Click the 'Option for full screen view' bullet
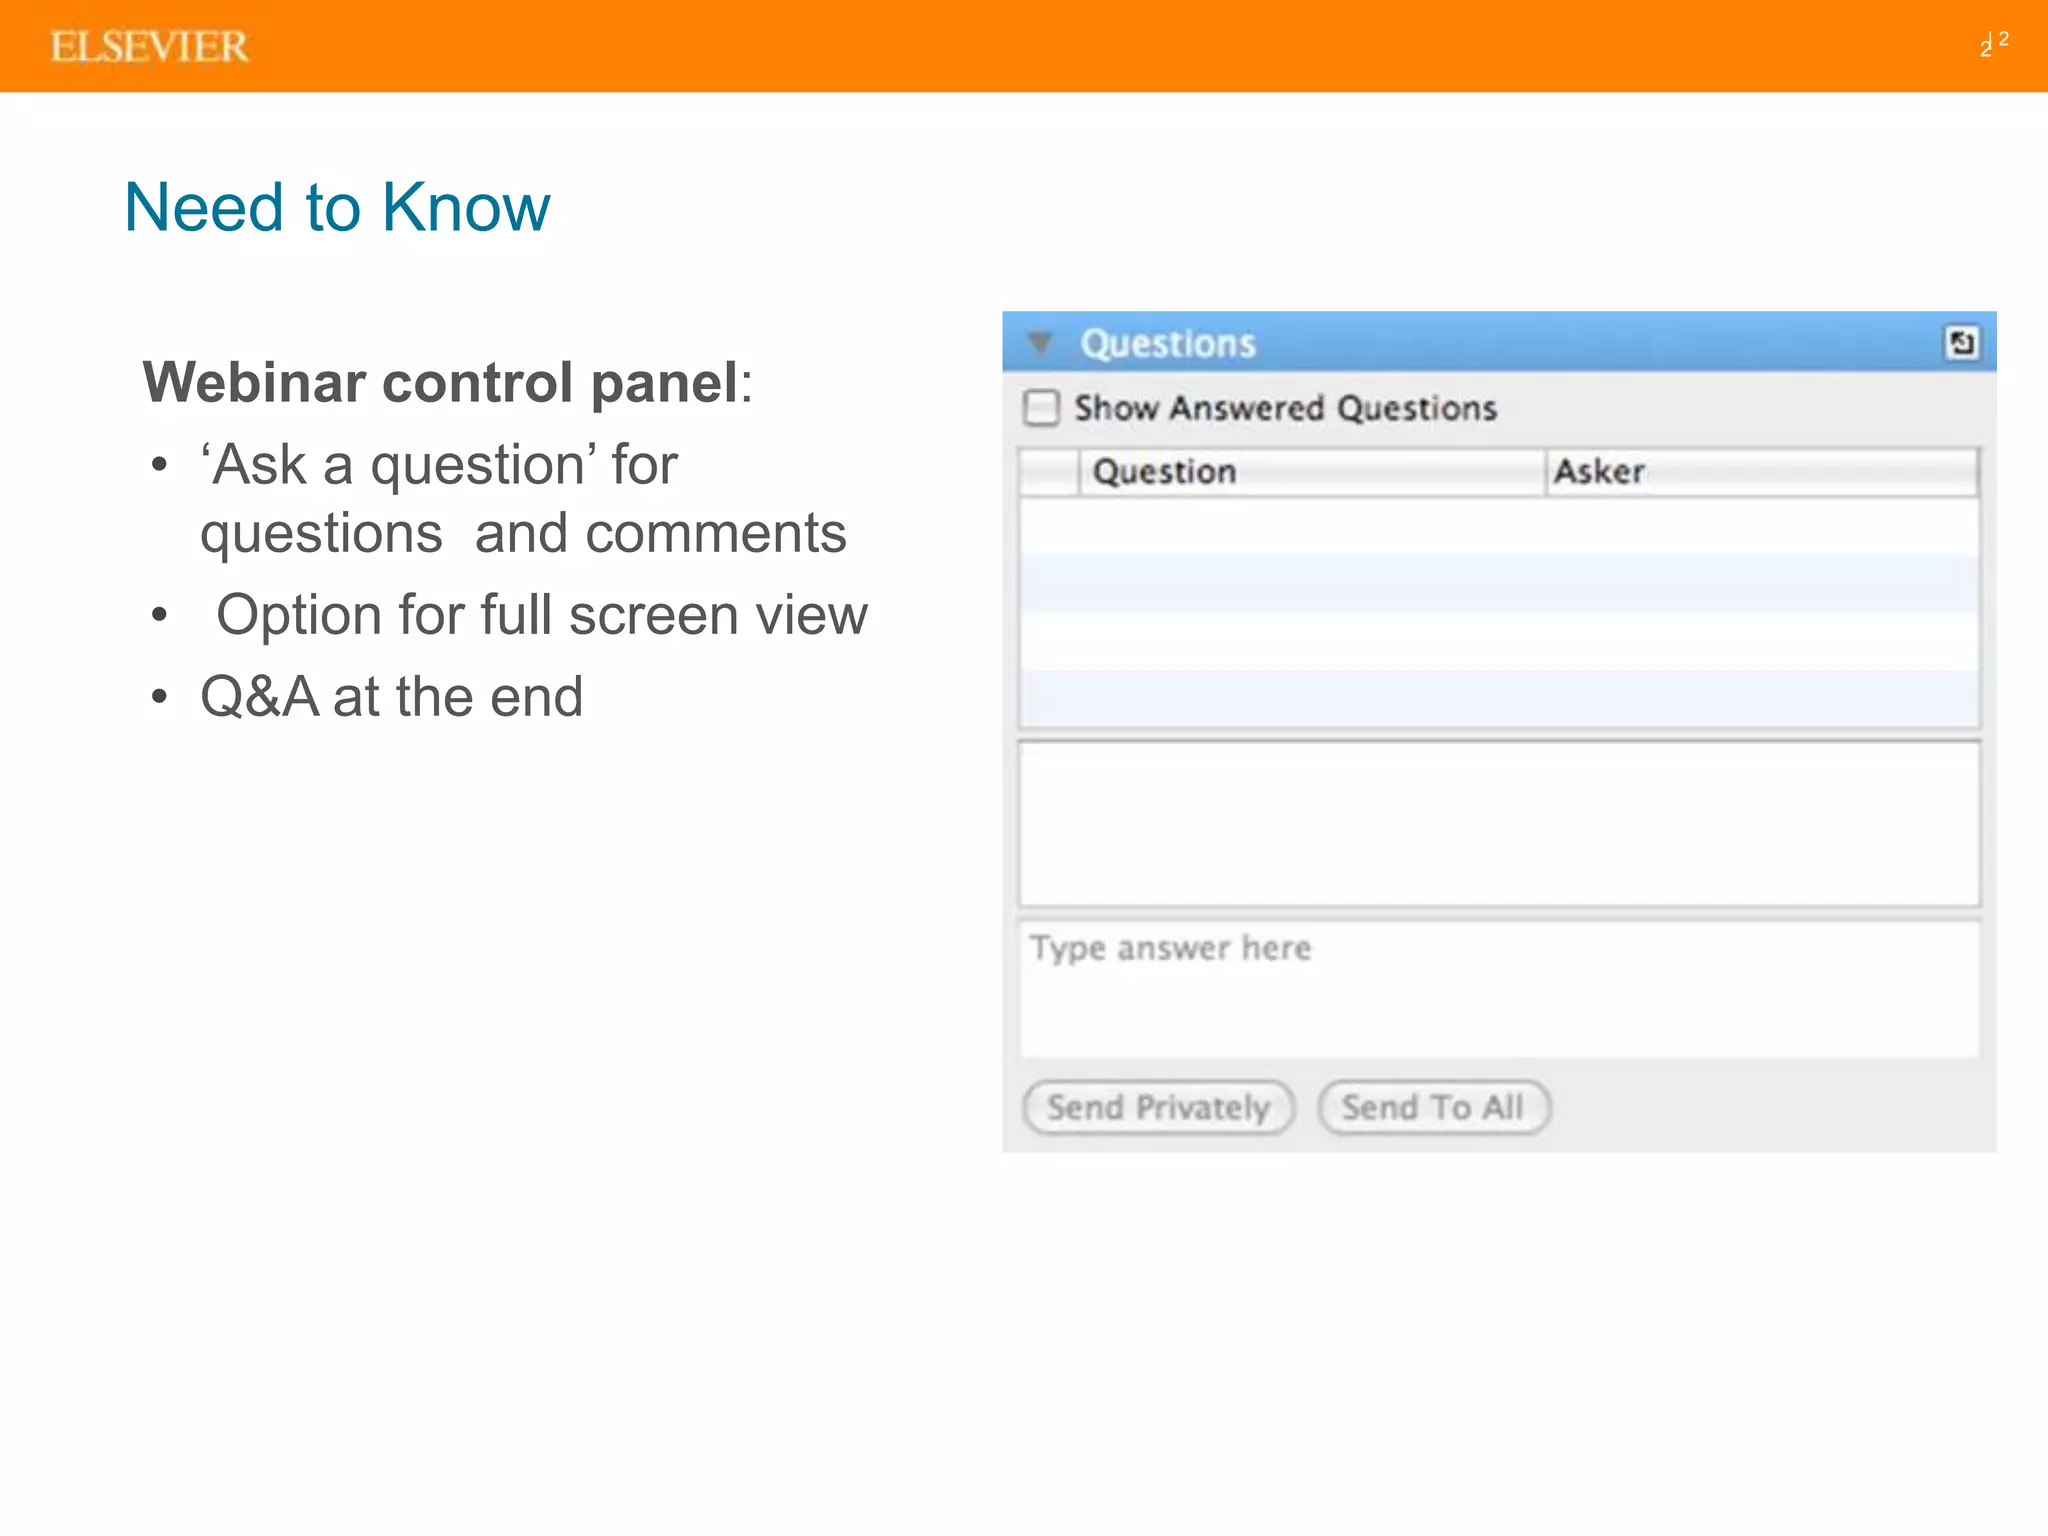Screen dimensions: 2048x1536 pyautogui.click(x=541, y=614)
